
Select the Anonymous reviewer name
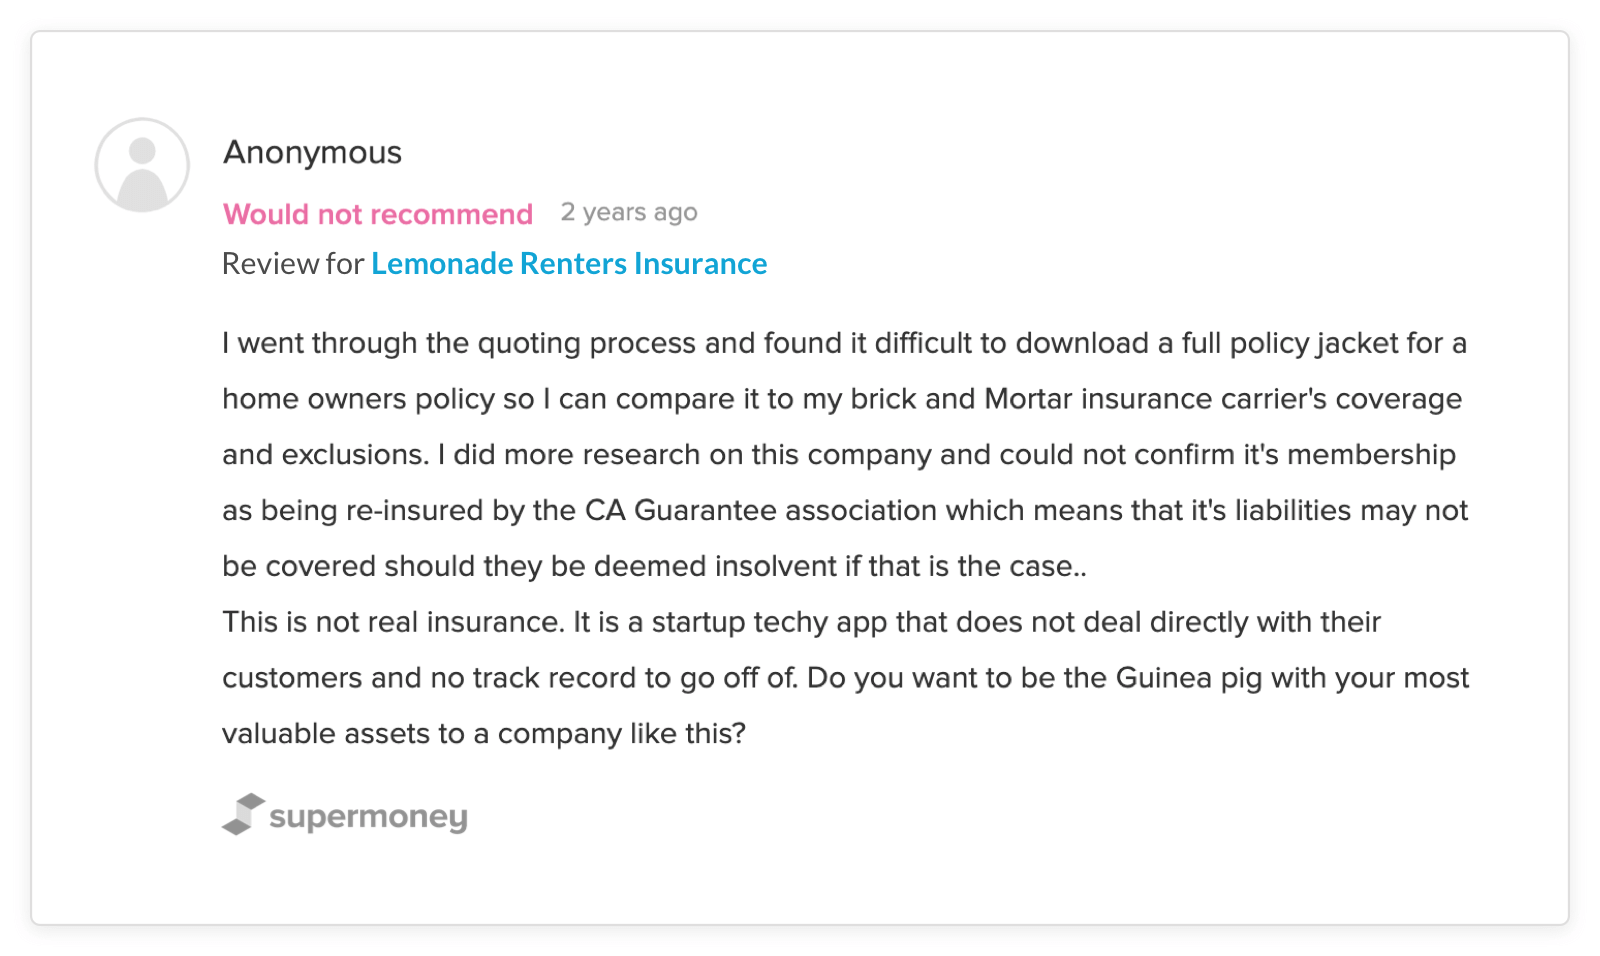(x=312, y=152)
